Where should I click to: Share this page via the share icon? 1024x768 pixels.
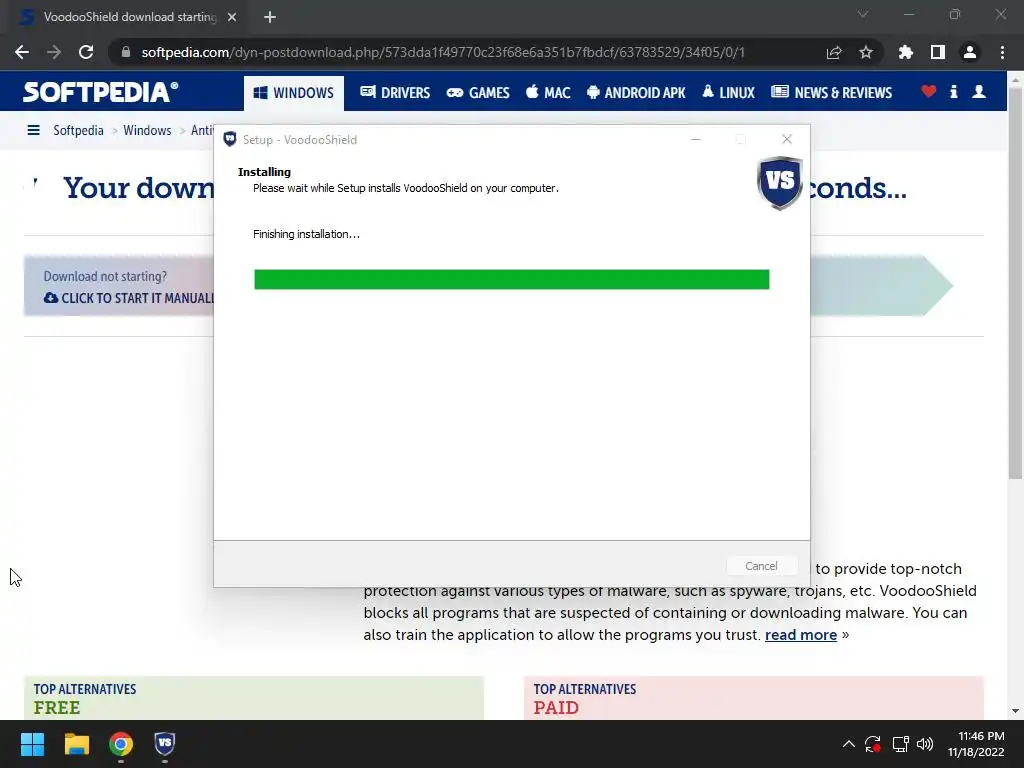[x=834, y=52]
